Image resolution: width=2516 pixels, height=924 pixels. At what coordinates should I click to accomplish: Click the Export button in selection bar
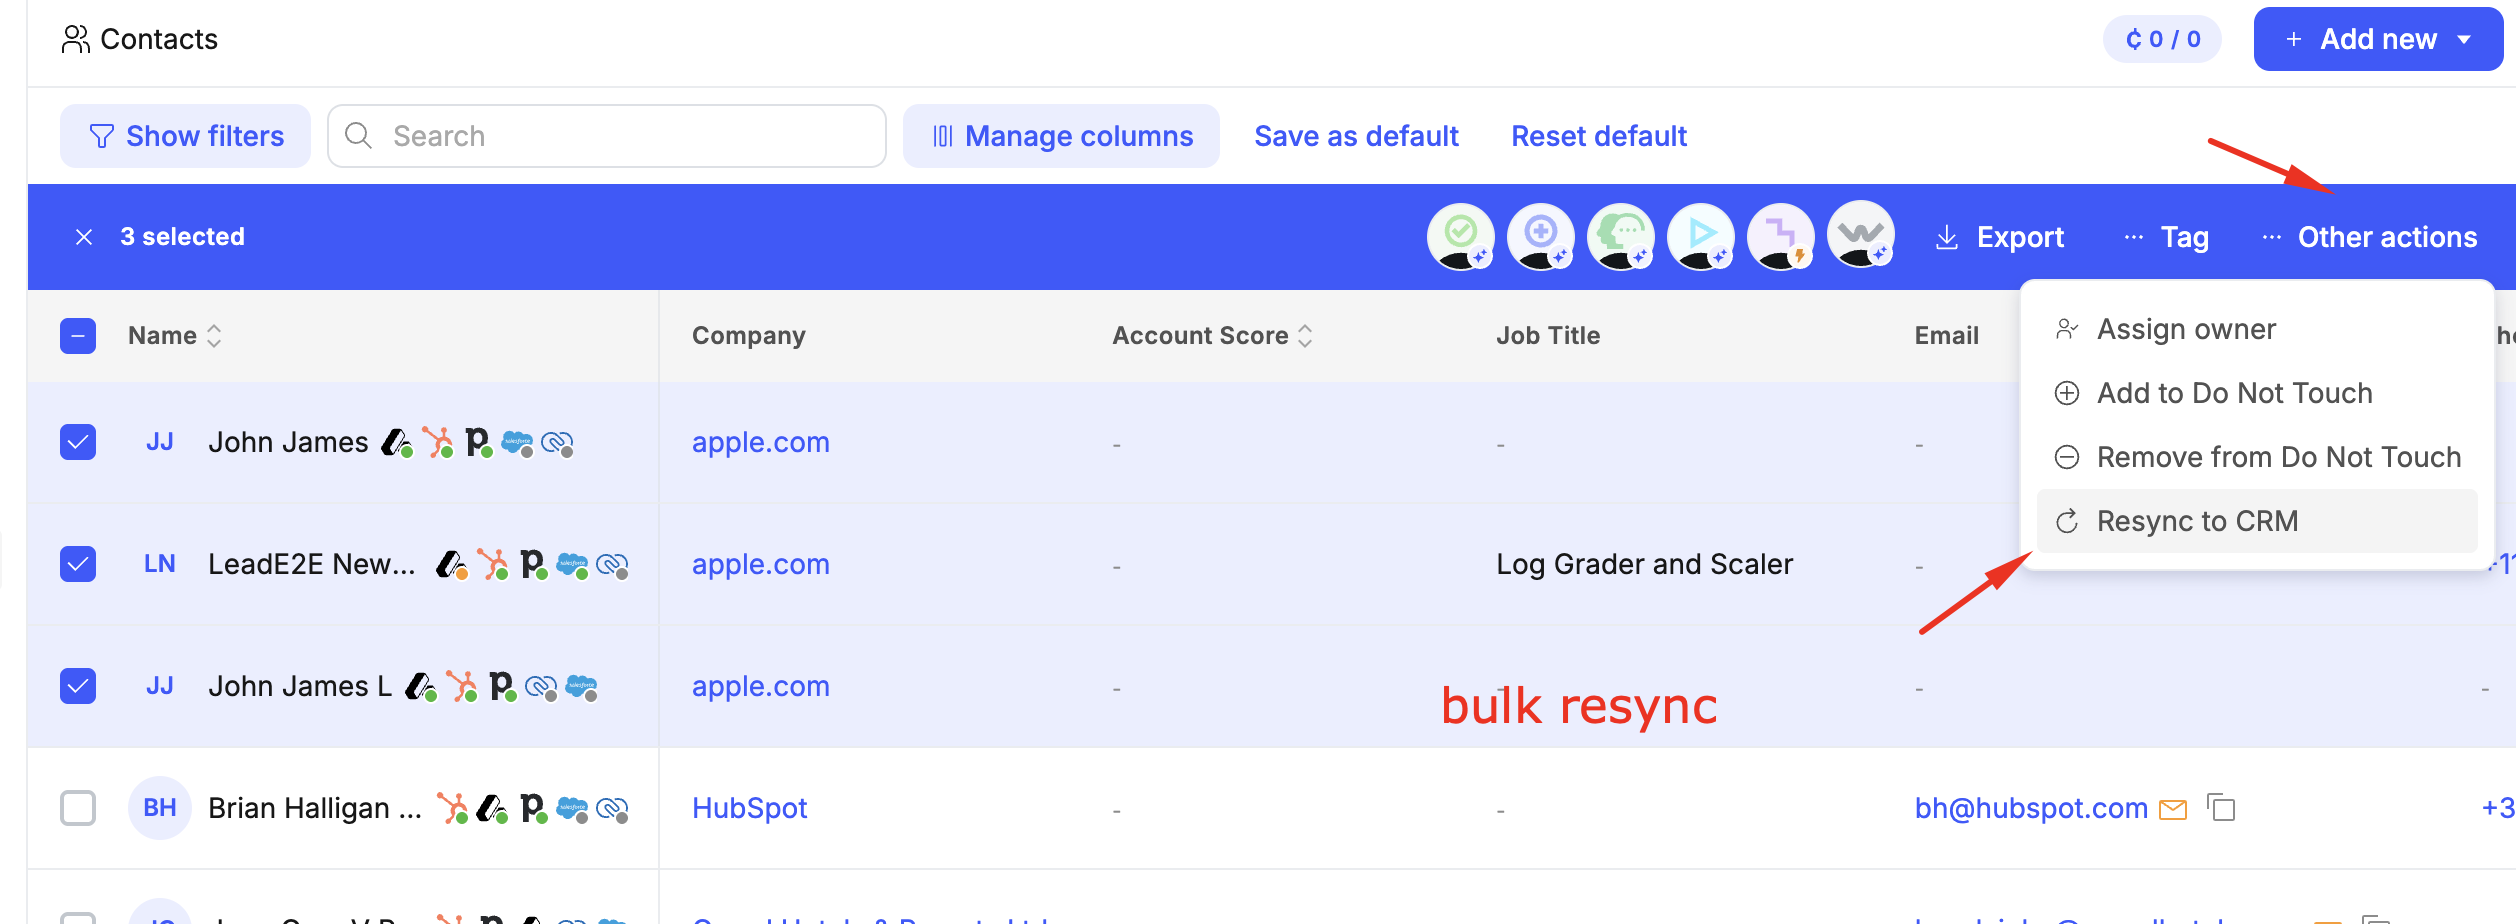click(2000, 237)
